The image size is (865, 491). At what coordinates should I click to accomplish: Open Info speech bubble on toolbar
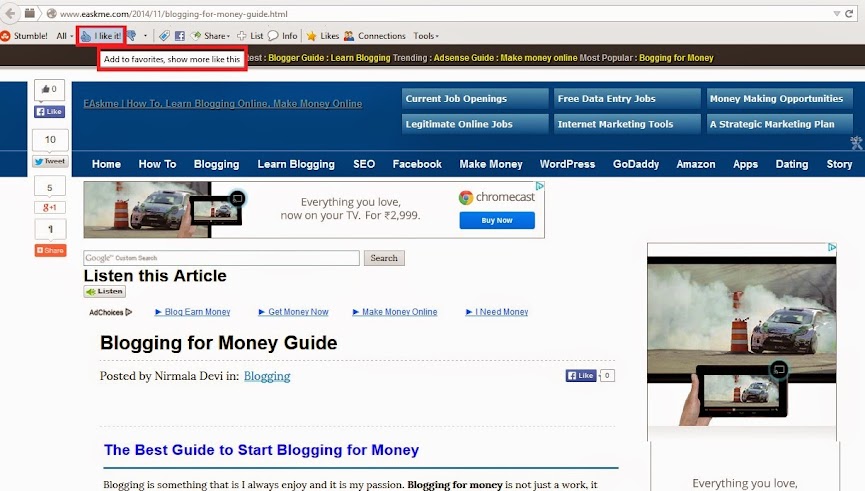282,36
